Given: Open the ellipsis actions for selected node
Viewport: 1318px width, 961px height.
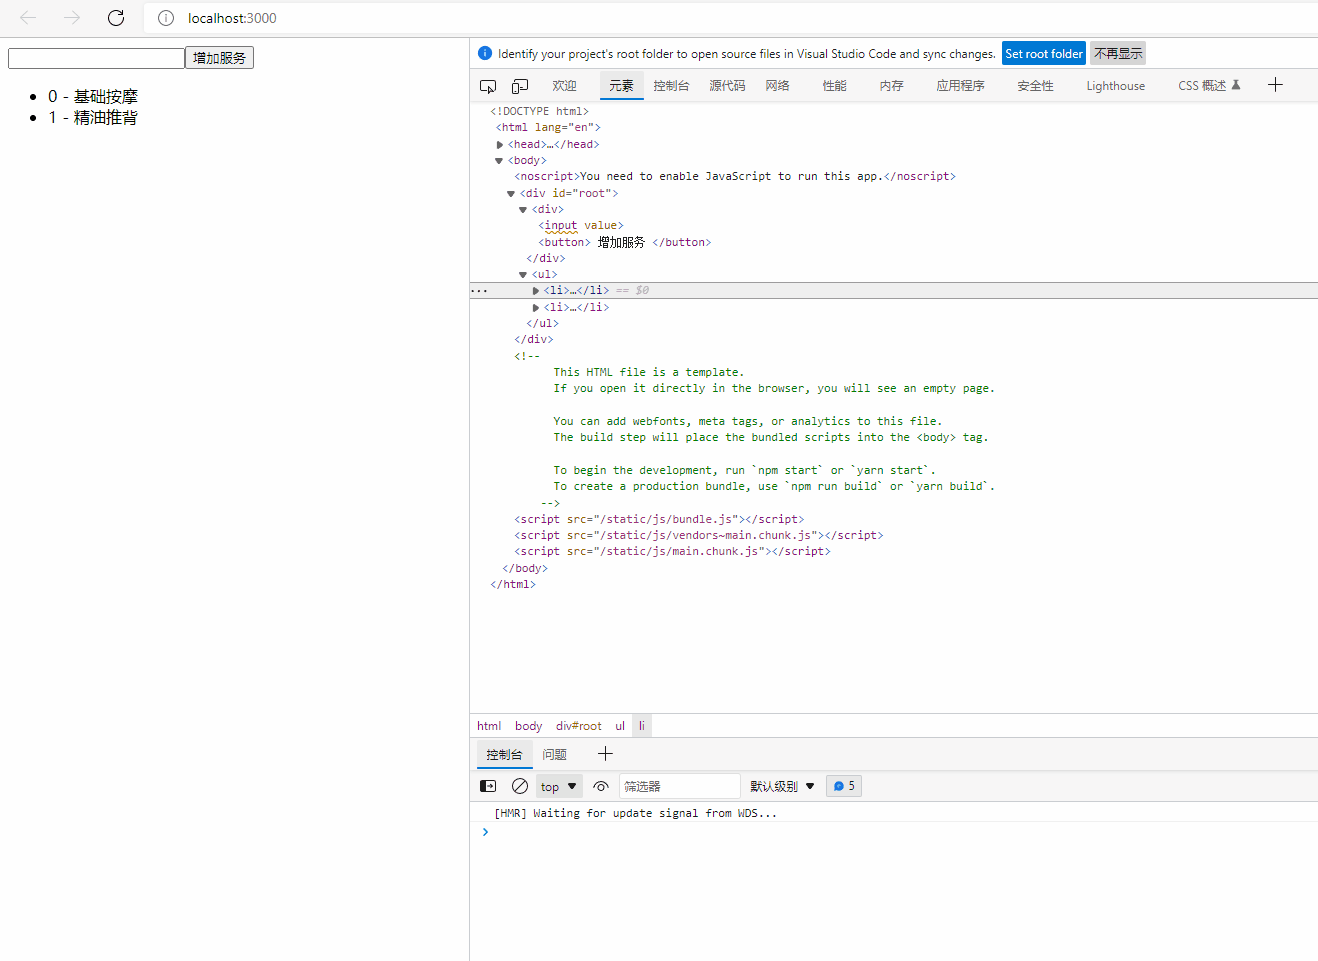Looking at the screenshot, I should click(x=479, y=291).
